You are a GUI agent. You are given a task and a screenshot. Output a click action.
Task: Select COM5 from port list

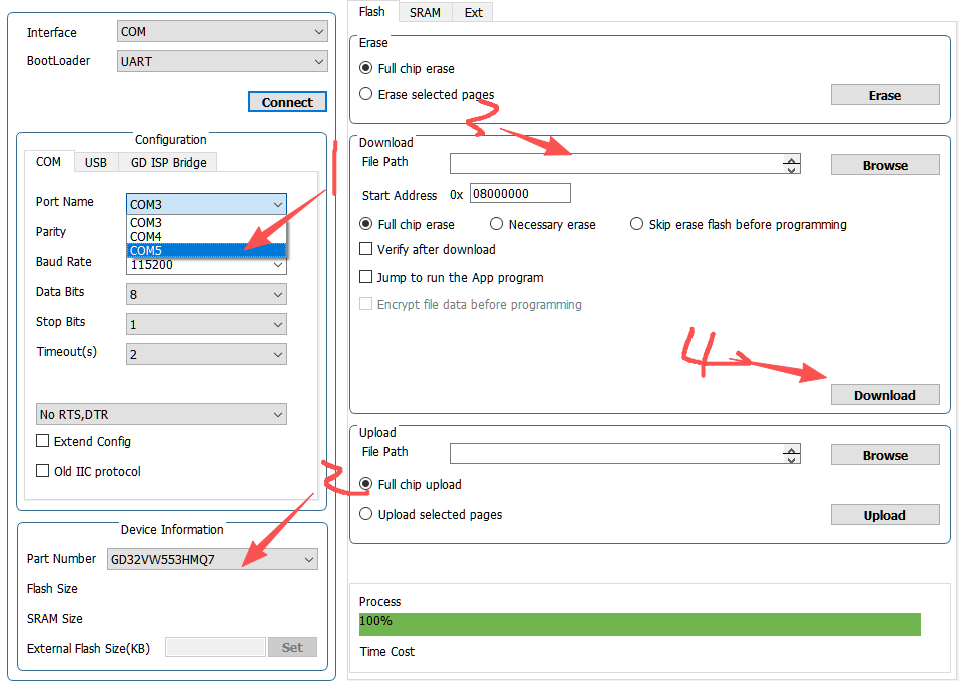pos(146,250)
